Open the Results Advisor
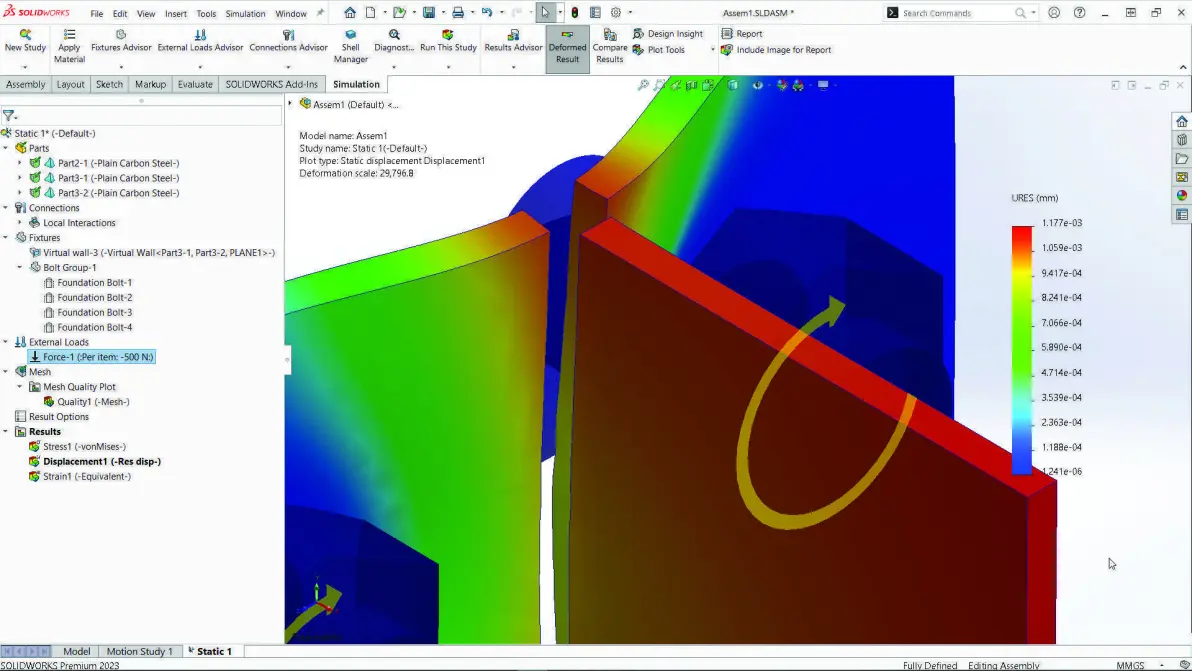 point(513,40)
